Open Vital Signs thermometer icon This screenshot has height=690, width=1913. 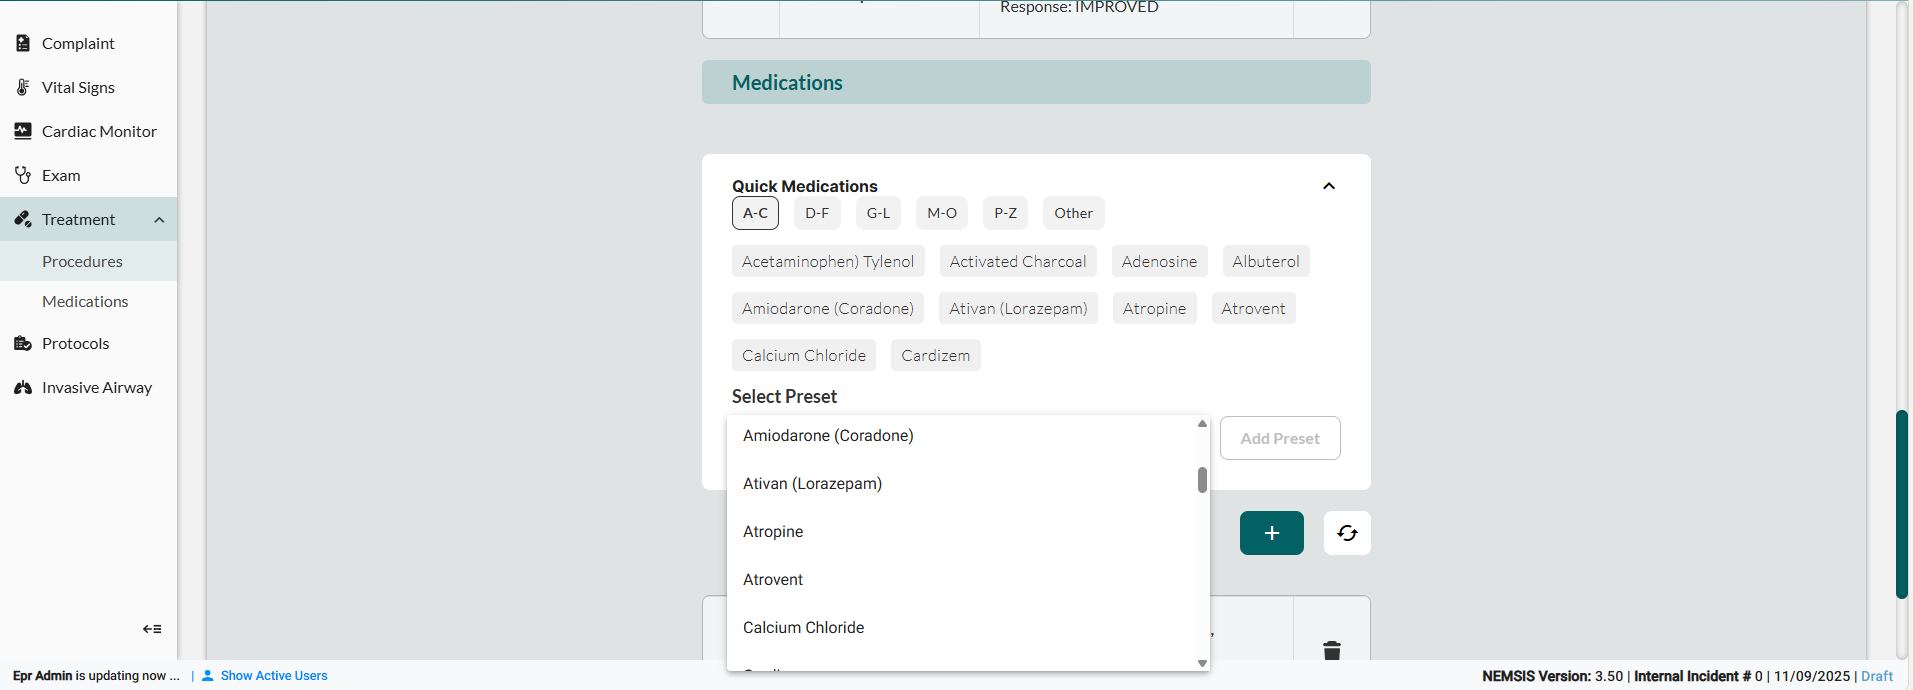coord(23,87)
